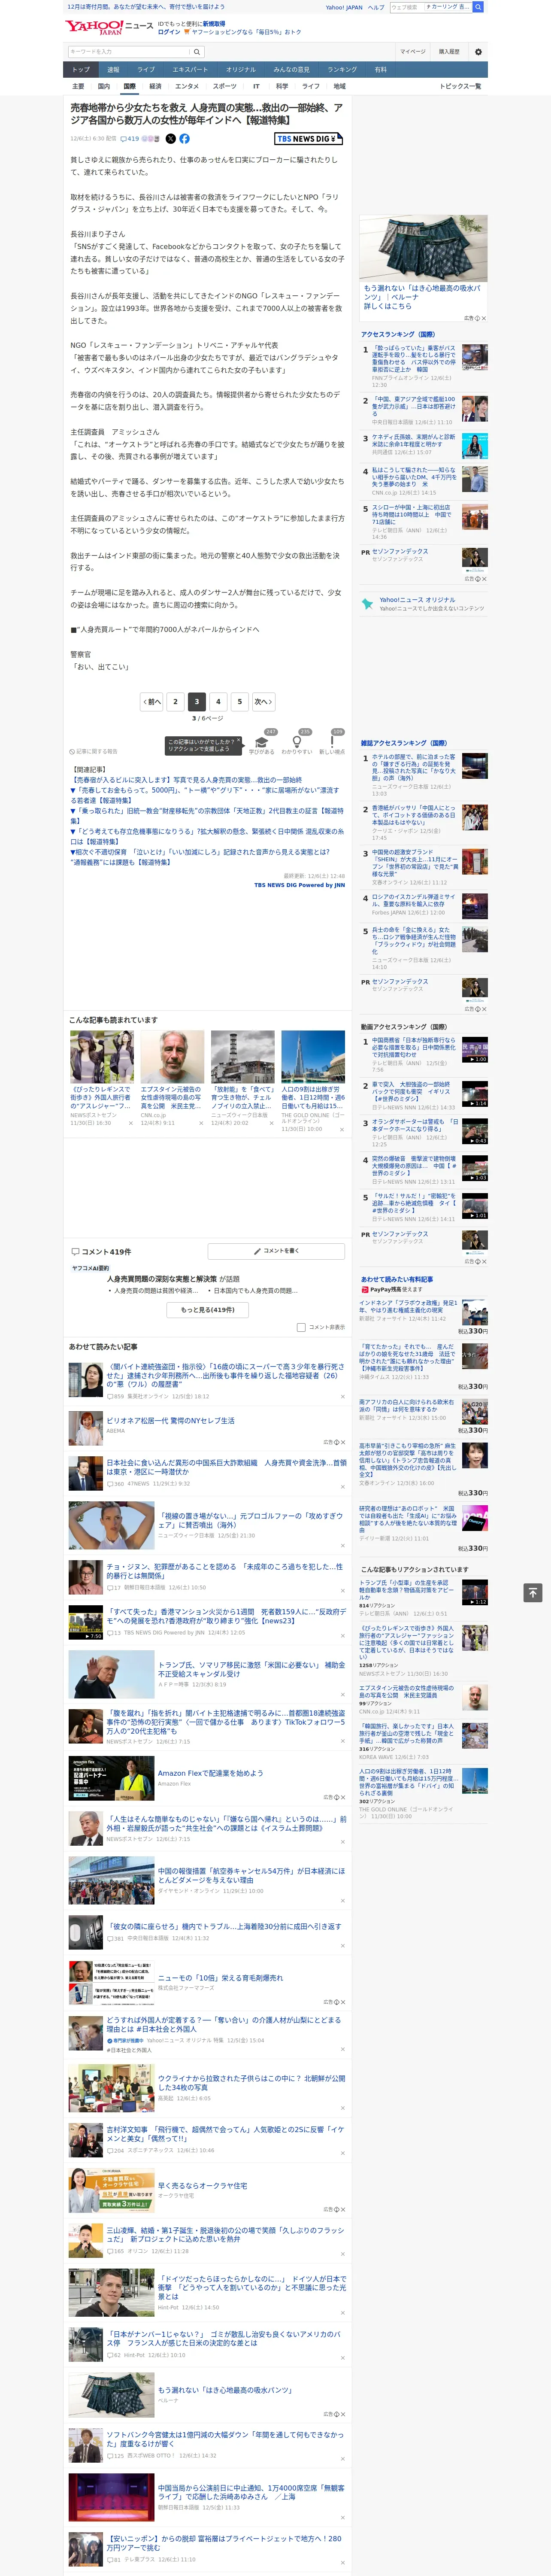This screenshot has height=2576, width=551.
Task: Open the 経済 category
Action: 155,86
